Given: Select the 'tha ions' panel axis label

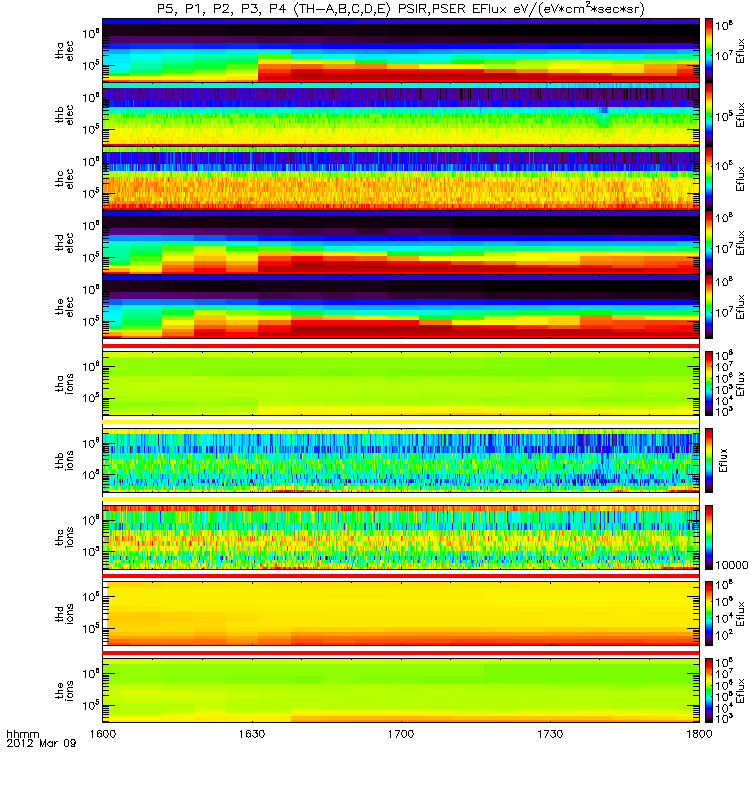Looking at the screenshot, I should [x=65, y=384].
